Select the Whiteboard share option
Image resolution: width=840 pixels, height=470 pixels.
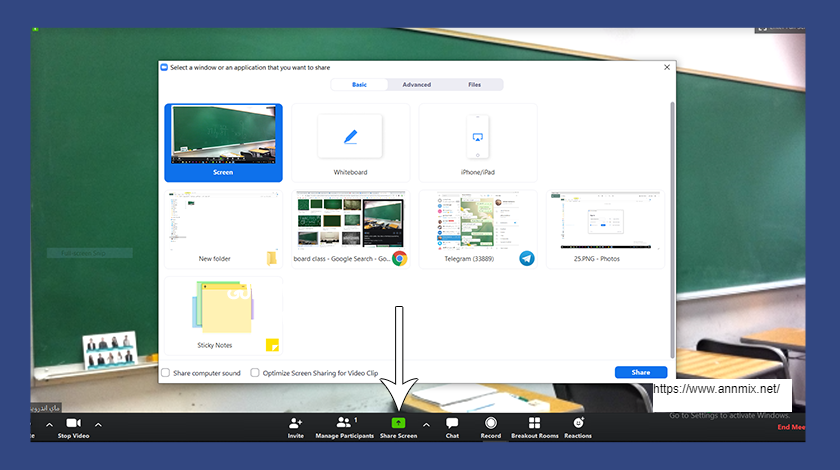click(x=350, y=143)
